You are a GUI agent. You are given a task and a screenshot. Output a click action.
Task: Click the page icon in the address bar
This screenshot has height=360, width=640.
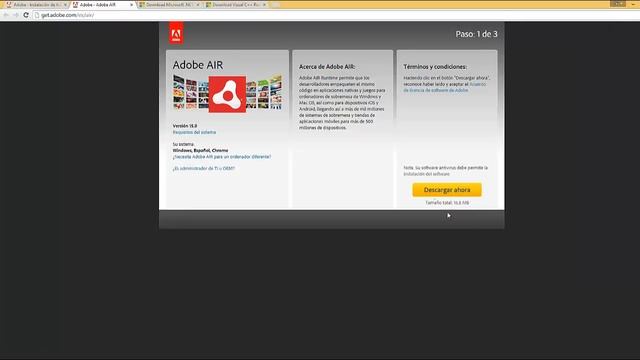(36, 15)
